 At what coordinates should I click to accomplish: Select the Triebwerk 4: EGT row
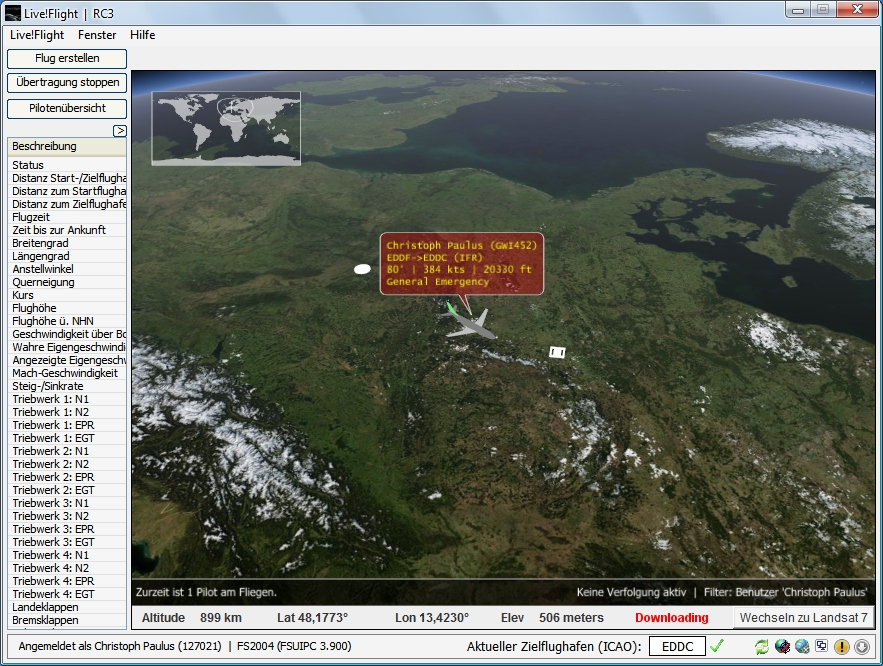67,594
